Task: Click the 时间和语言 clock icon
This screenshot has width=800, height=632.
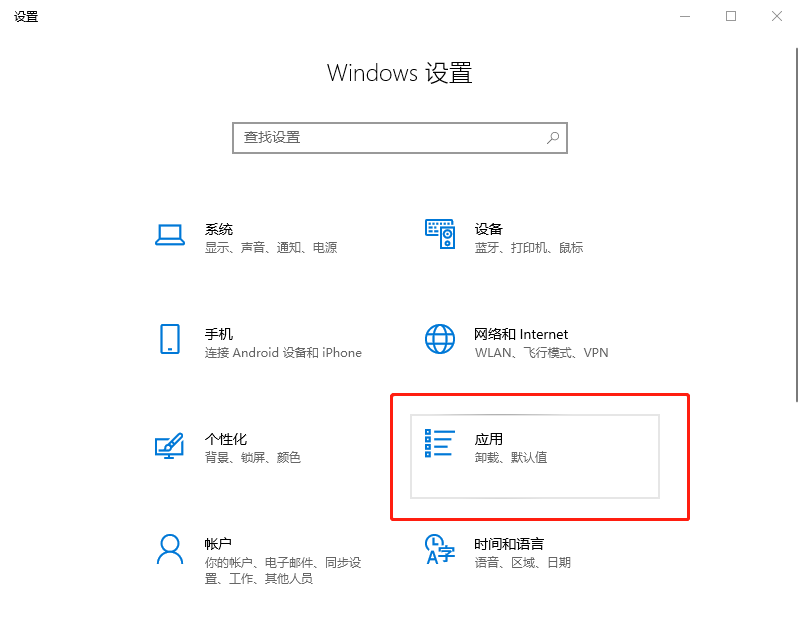Action: pyautogui.click(x=440, y=549)
